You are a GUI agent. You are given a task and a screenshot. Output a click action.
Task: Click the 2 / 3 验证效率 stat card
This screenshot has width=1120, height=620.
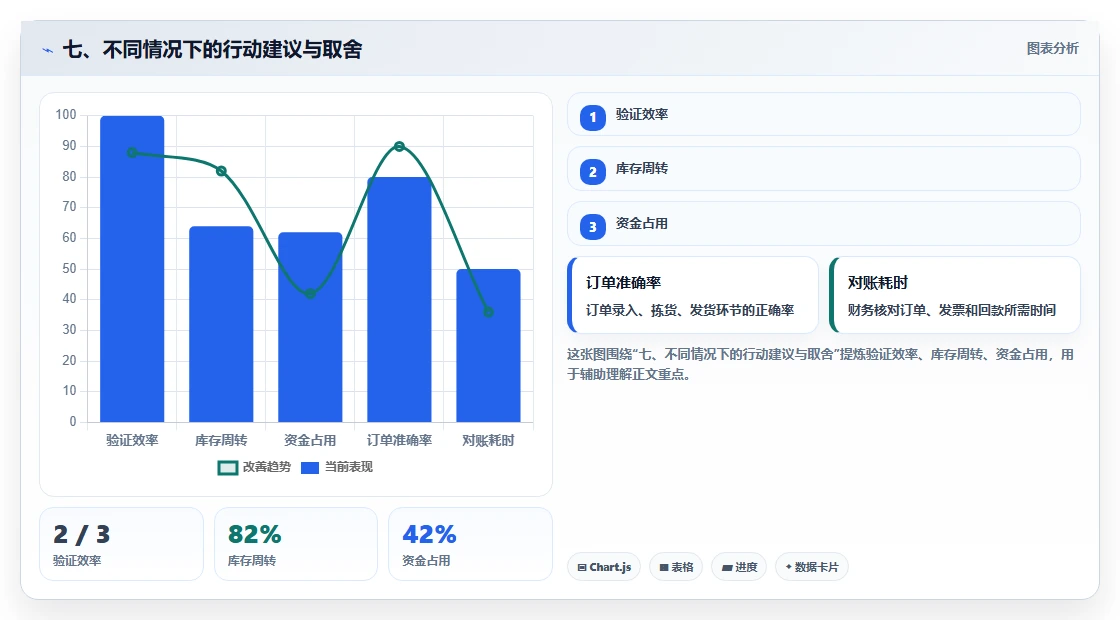121,544
